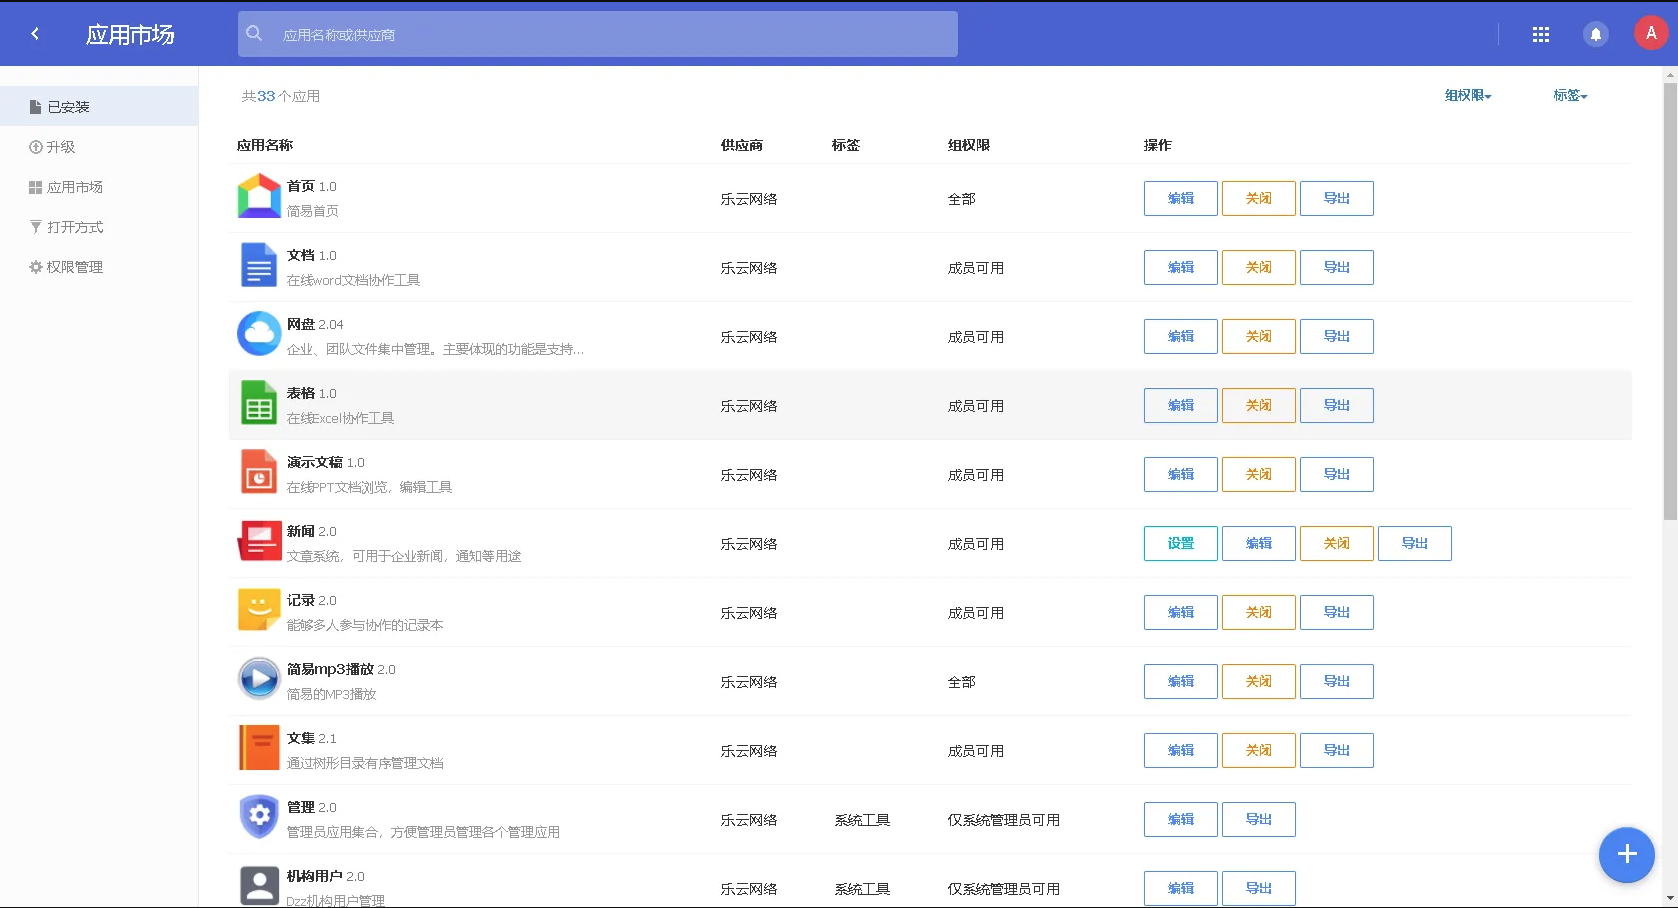Click 编辑 for the 管理 app
The width and height of the screenshot is (1678, 908).
pyautogui.click(x=1181, y=819)
